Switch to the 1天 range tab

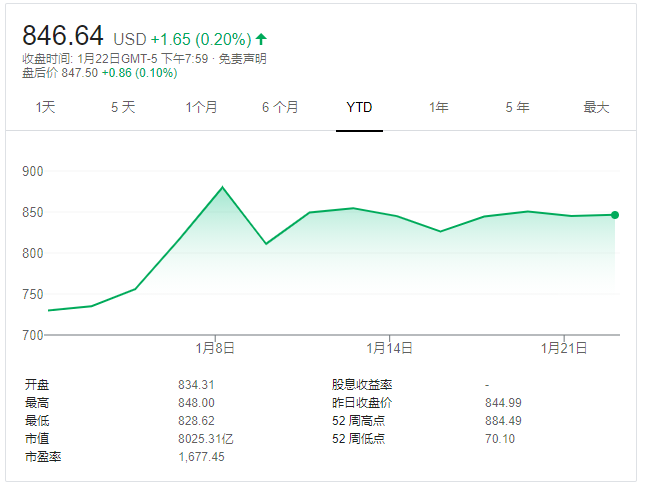(46, 107)
